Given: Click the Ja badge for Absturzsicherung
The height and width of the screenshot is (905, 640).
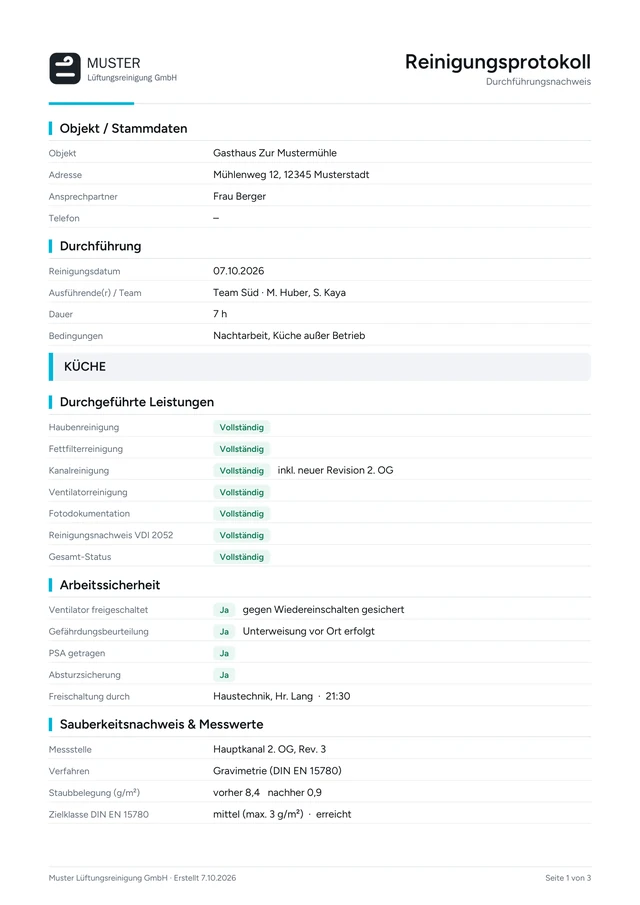Looking at the screenshot, I should [224, 675].
